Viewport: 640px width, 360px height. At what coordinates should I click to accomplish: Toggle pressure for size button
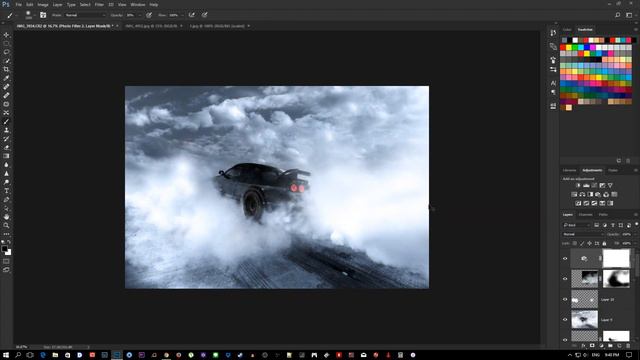[204, 15]
